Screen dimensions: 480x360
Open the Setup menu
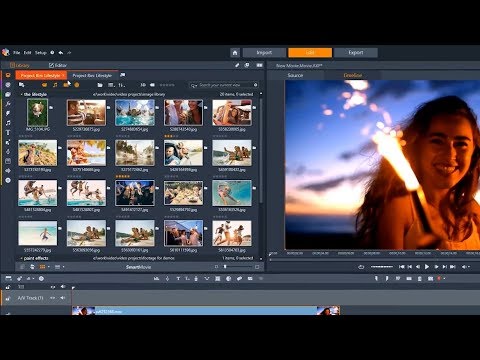pyautogui.click(x=41, y=53)
